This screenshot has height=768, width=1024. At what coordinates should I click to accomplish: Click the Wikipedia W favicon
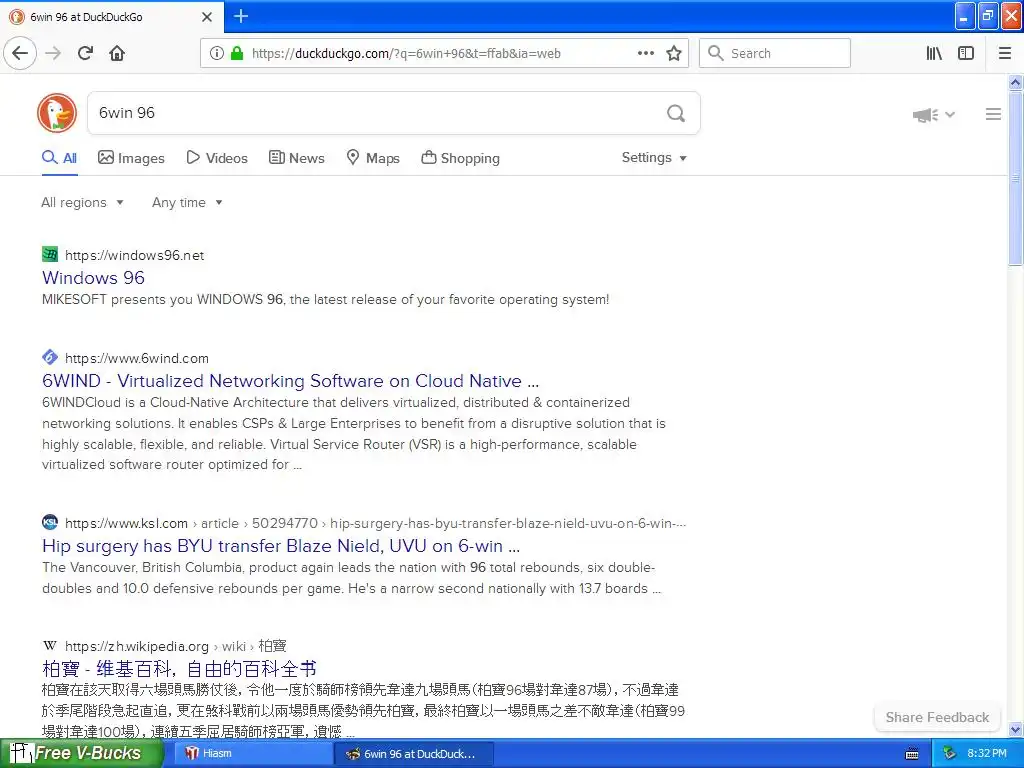click(50, 646)
